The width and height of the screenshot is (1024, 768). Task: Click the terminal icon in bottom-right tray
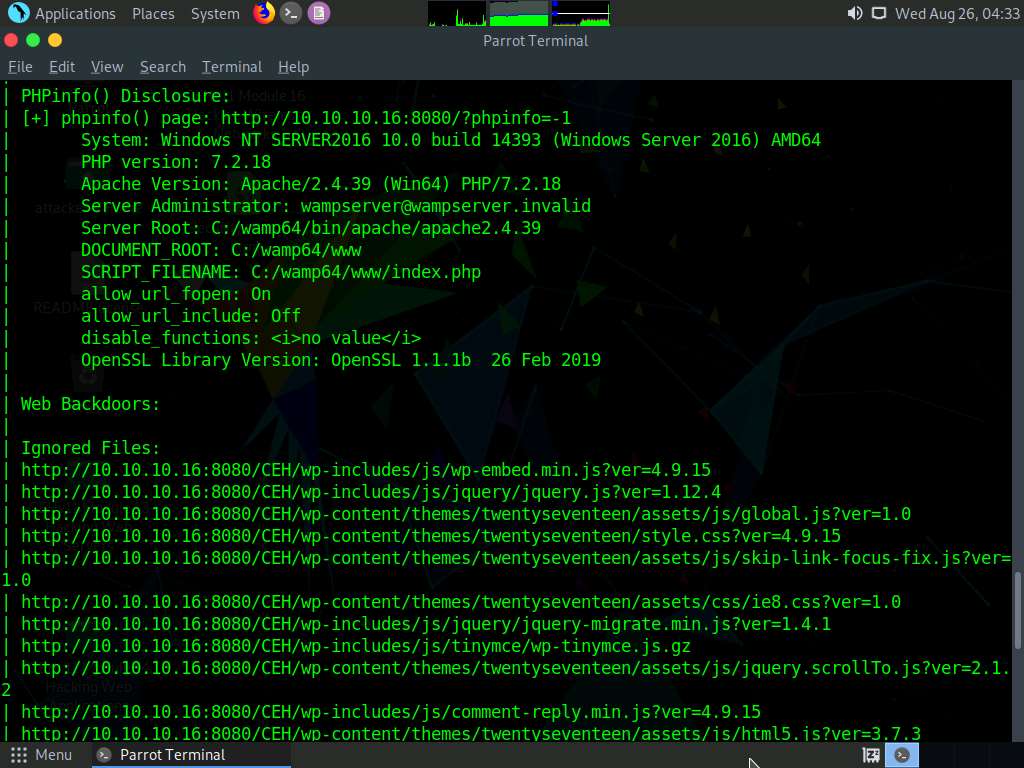[902, 755]
